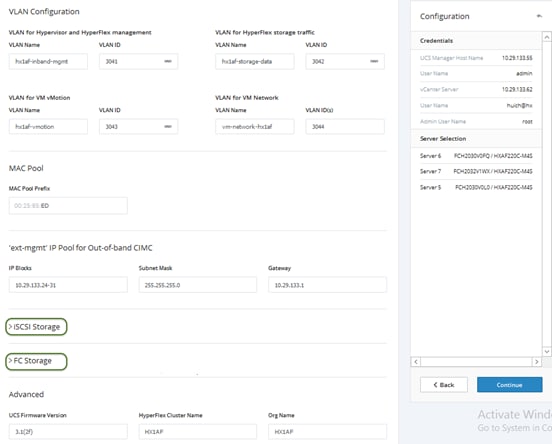Go back with the Back button
This screenshot has height=444, width=552.
[444, 385]
